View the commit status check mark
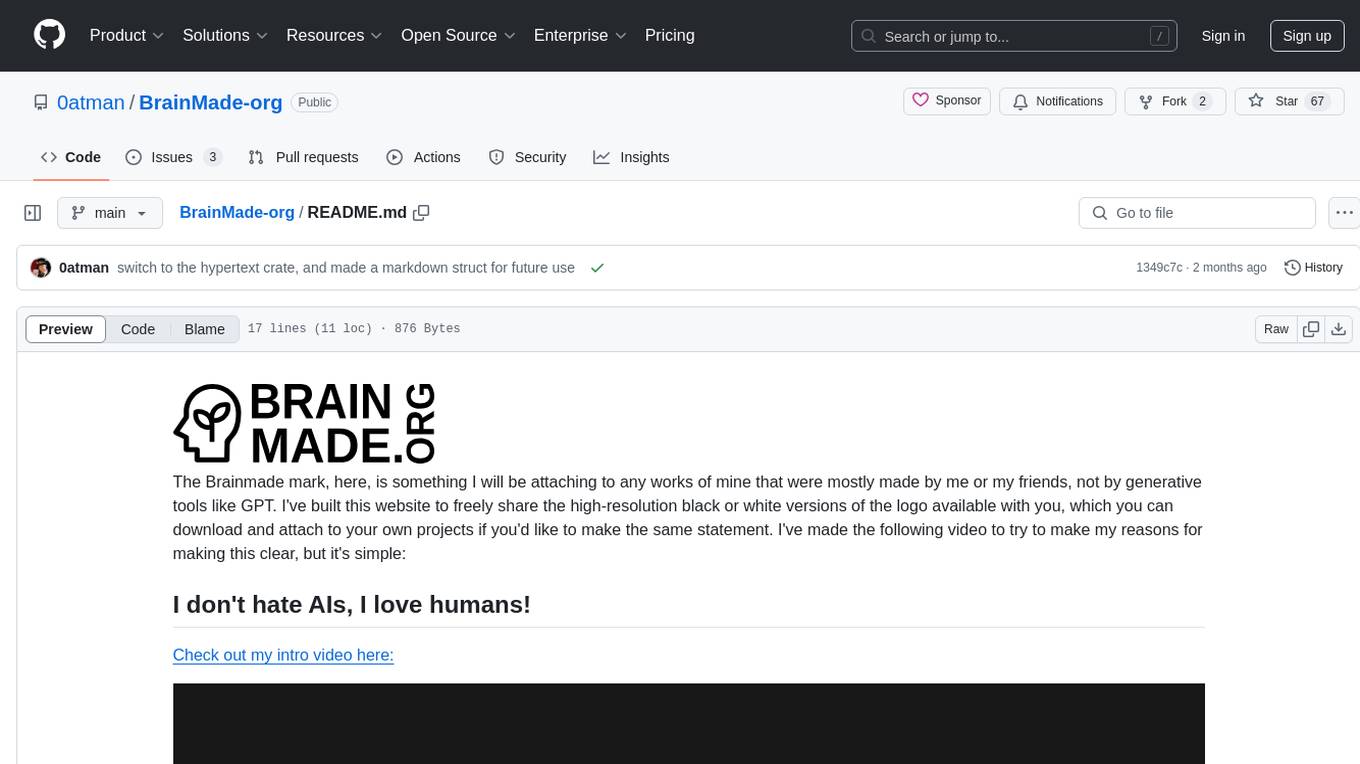1360x764 pixels. pyautogui.click(x=597, y=268)
